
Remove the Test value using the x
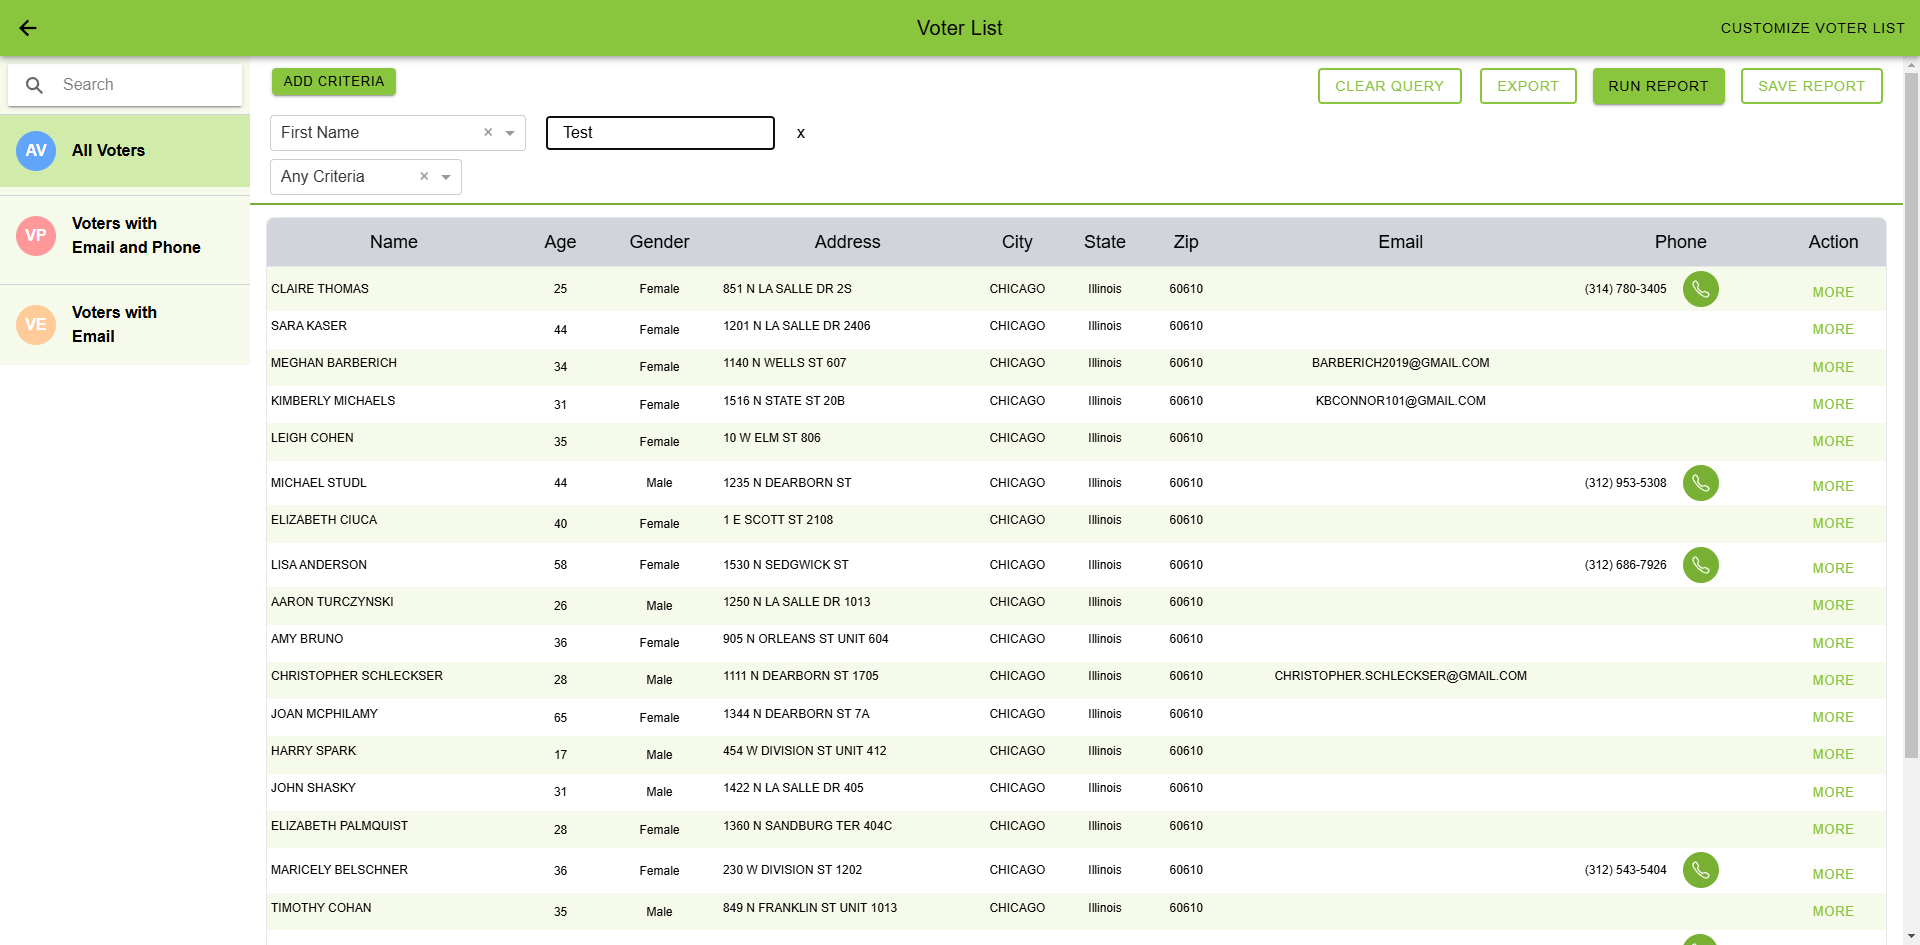tap(800, 133)
